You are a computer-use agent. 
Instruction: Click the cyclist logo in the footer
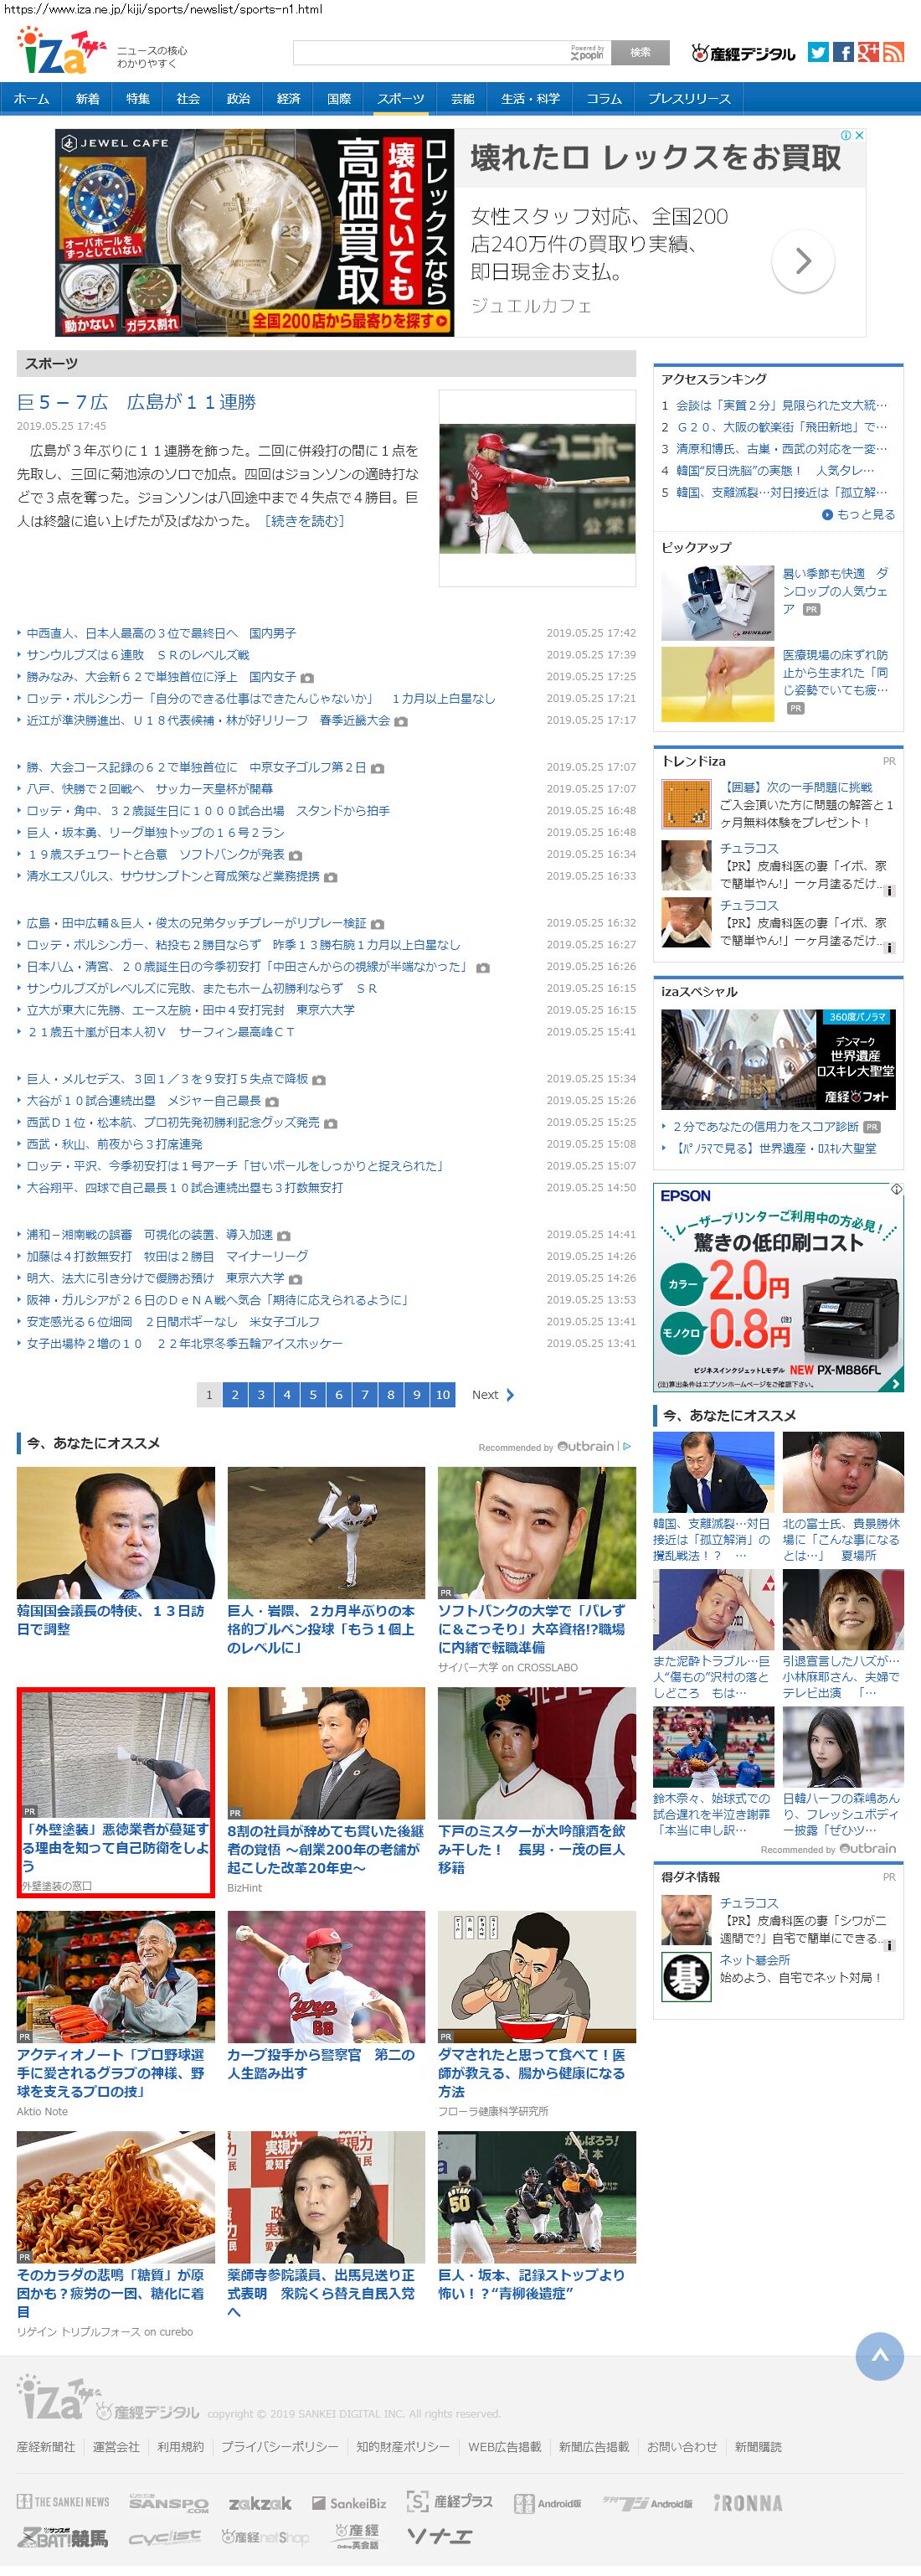click(164, 2538)
